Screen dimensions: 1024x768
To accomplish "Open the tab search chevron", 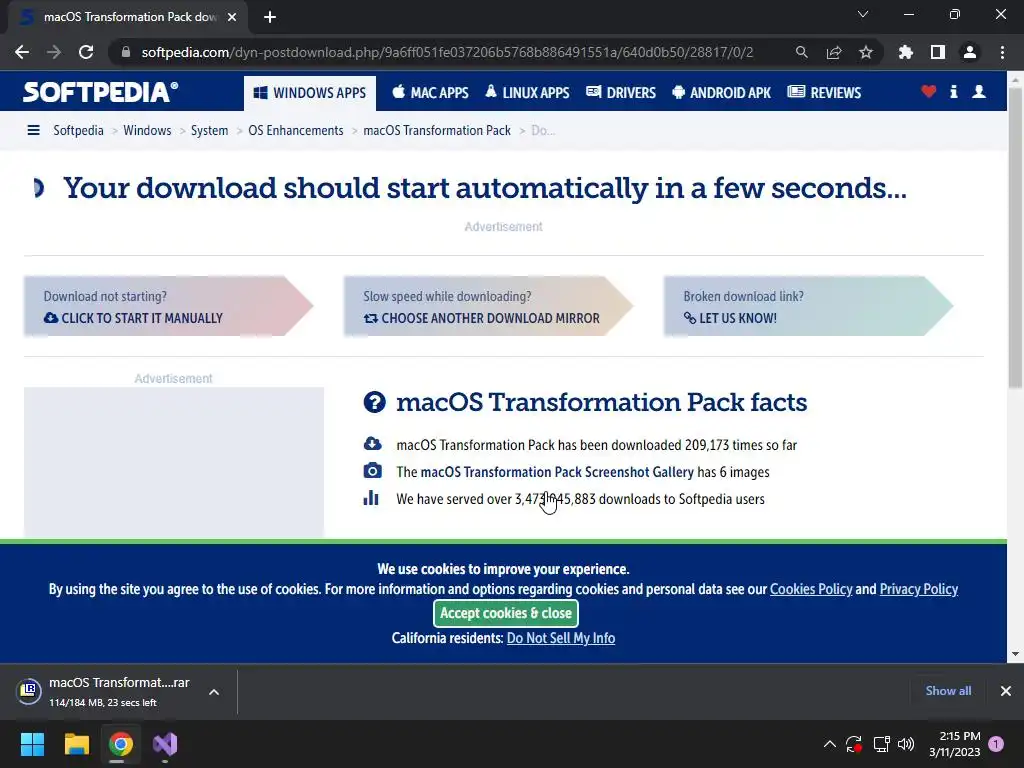I will [x=863, y=14].
